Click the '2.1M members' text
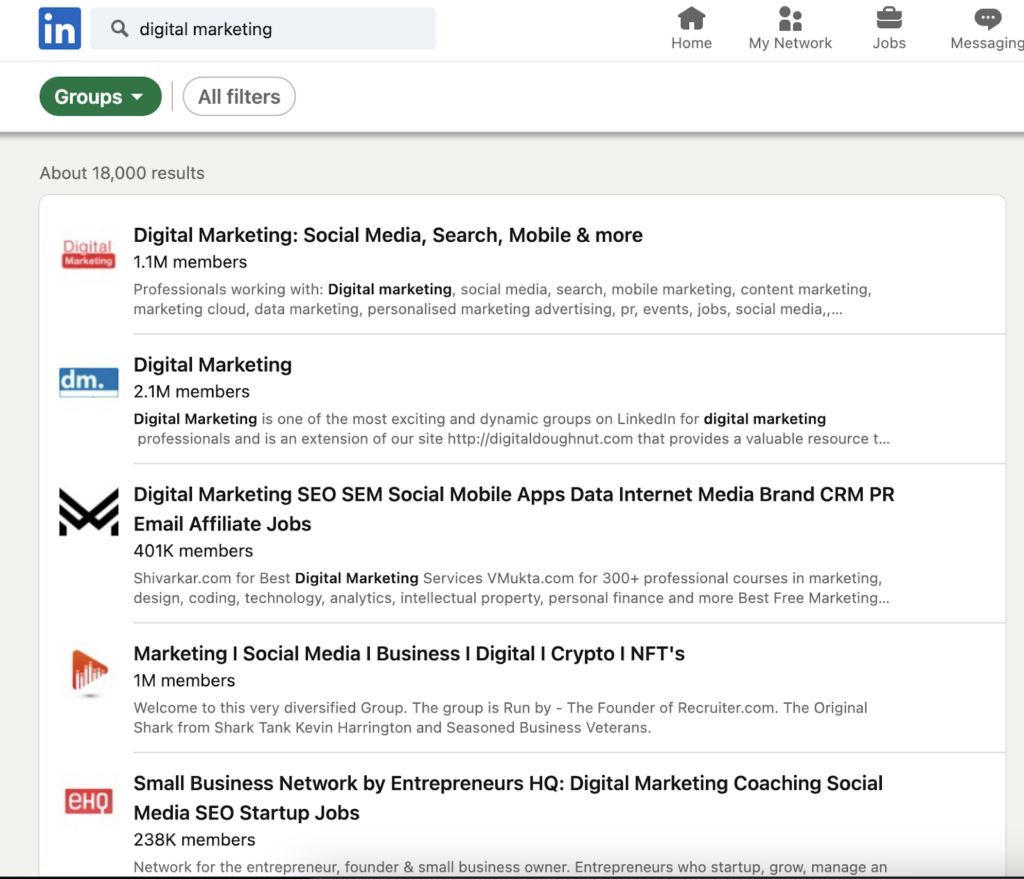Screen dimensions: 1024x879 point(191,391)
